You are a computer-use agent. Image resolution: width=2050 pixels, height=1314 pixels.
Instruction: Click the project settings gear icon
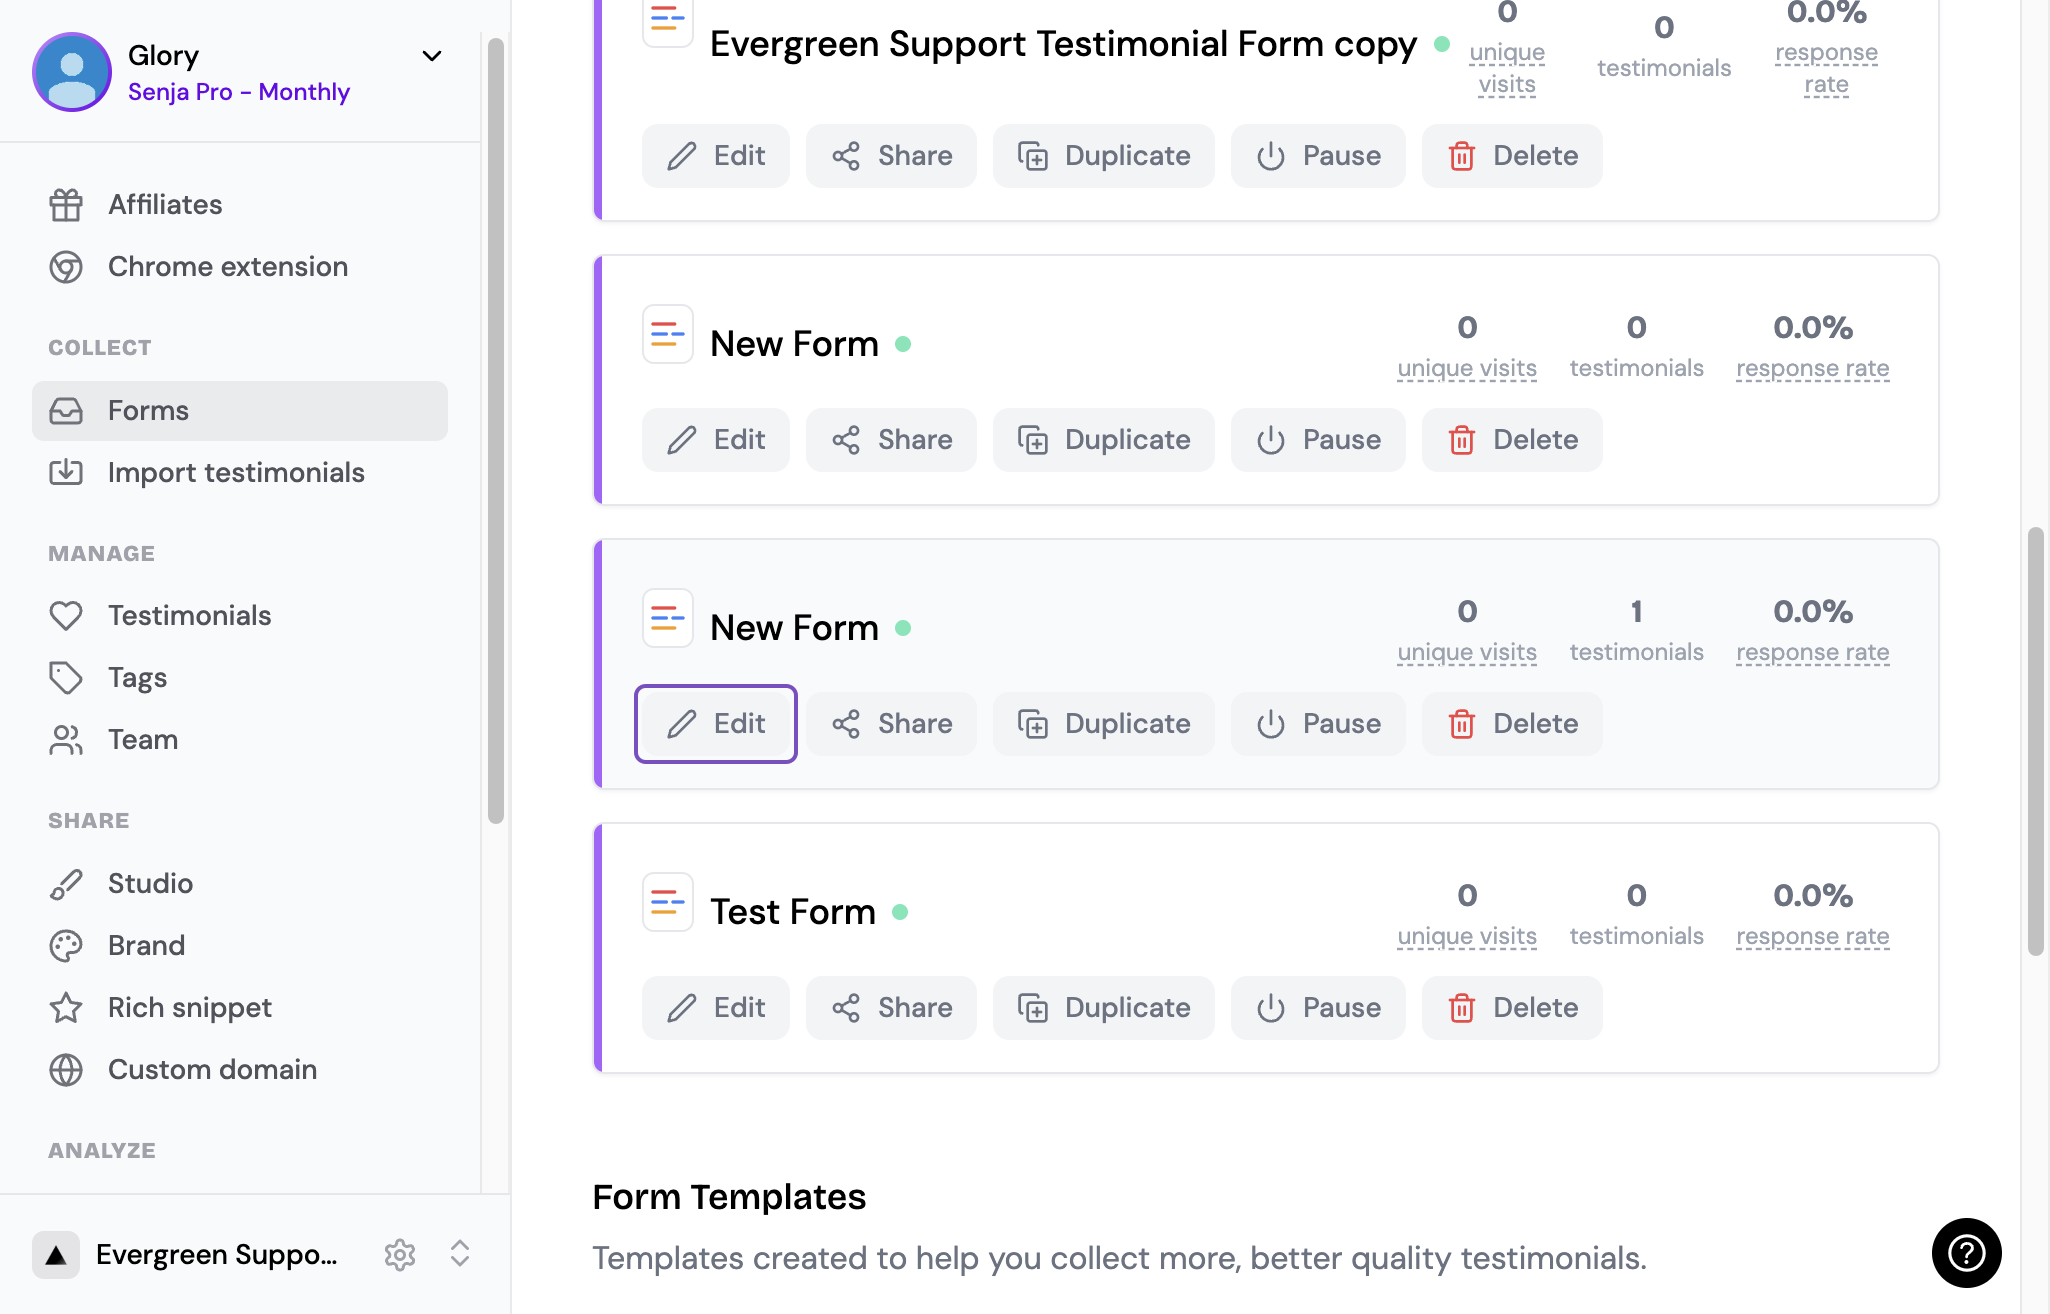tap(400, 1254)
